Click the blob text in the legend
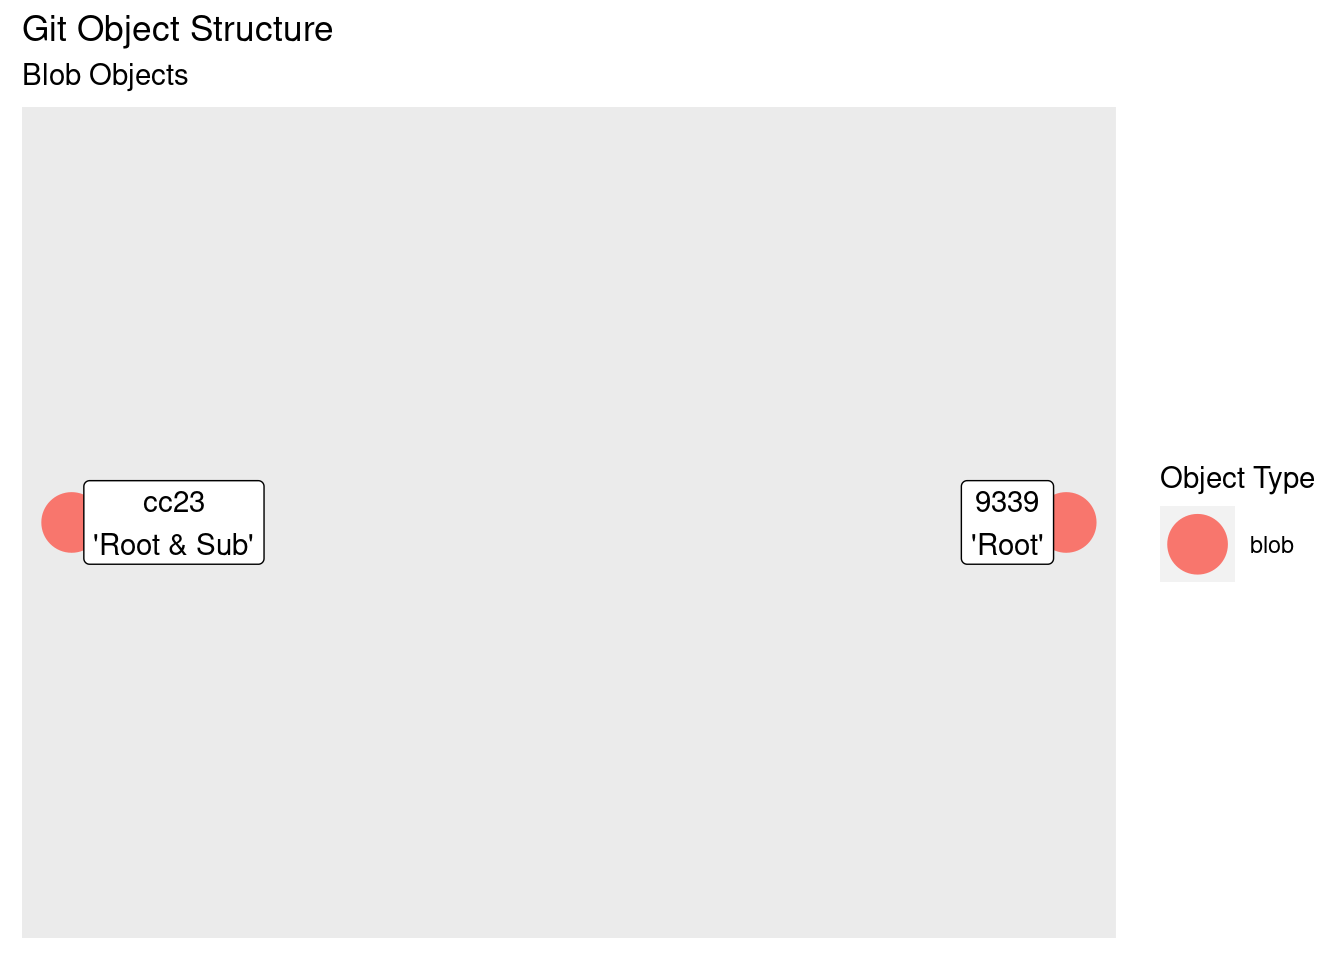1344x960 pixels. [1271, 545]
